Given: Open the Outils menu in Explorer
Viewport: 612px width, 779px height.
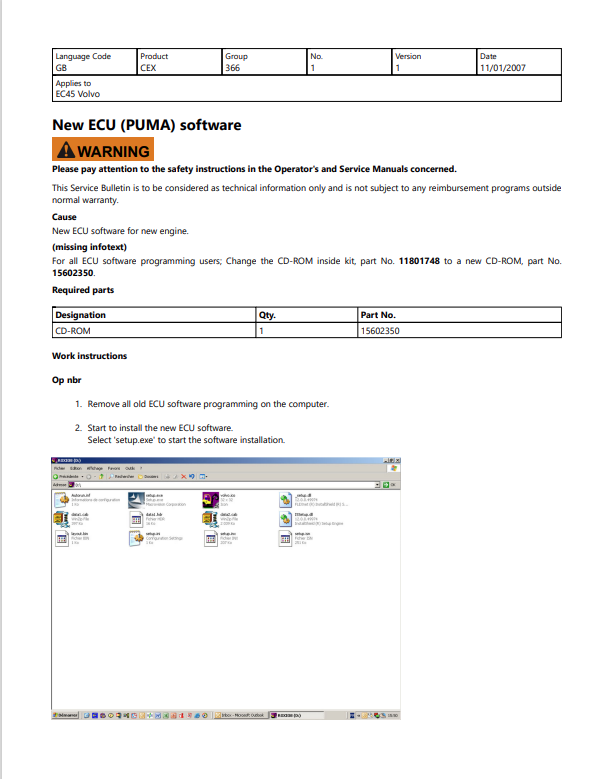Looking at the screenshot, I should pyautogui.click(x=130, y=468).
